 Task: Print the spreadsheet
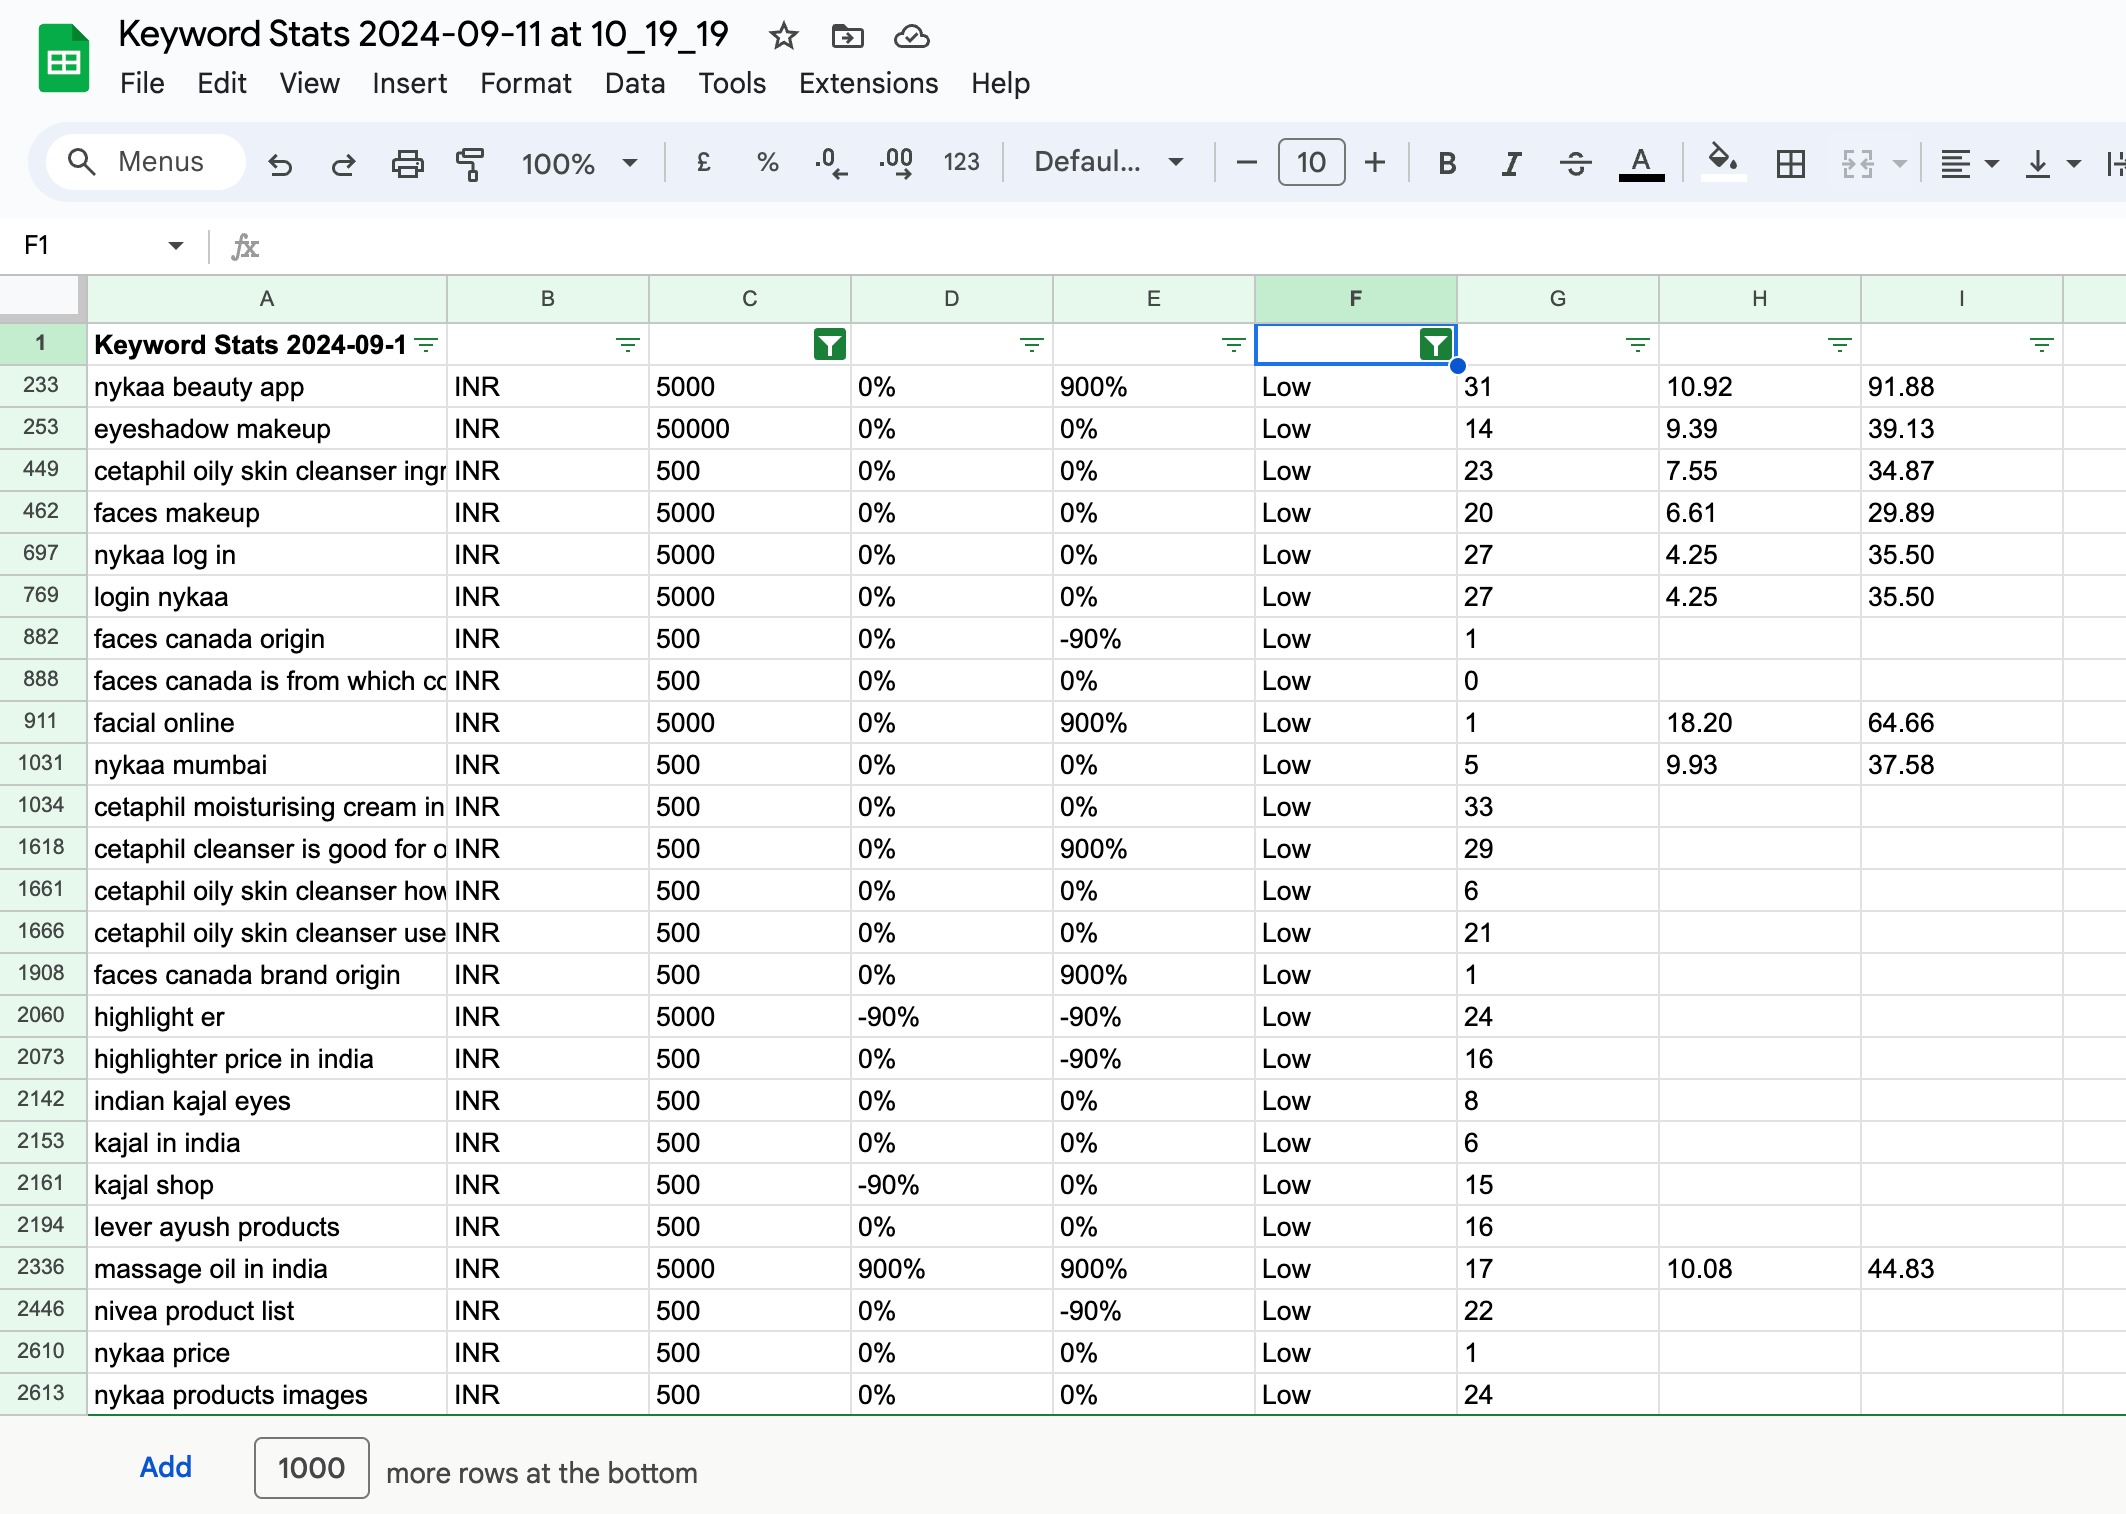click(x=407, y=163)
